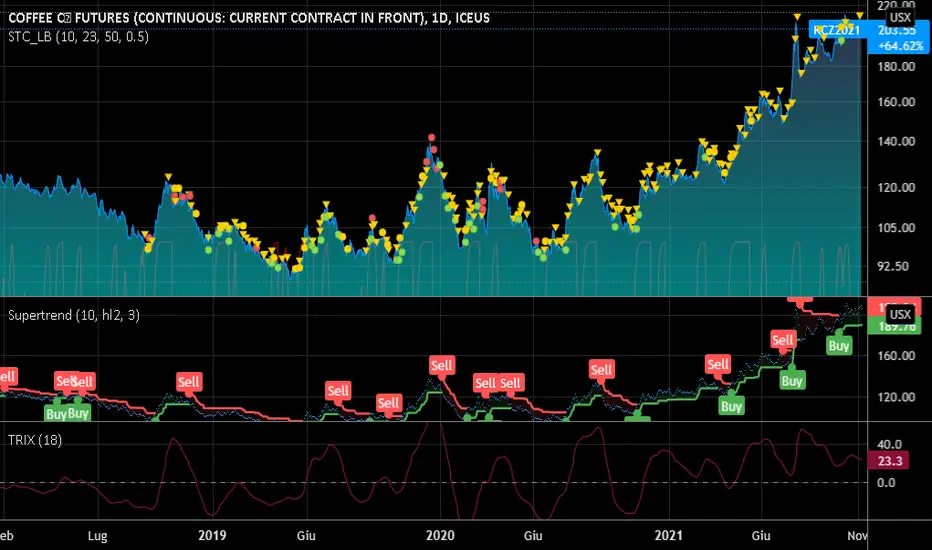Image resolution: width=932 pixels, height=550 pixels.
Task: Click the Sell marker above late 2018
Action: click(x=189, y=381)
